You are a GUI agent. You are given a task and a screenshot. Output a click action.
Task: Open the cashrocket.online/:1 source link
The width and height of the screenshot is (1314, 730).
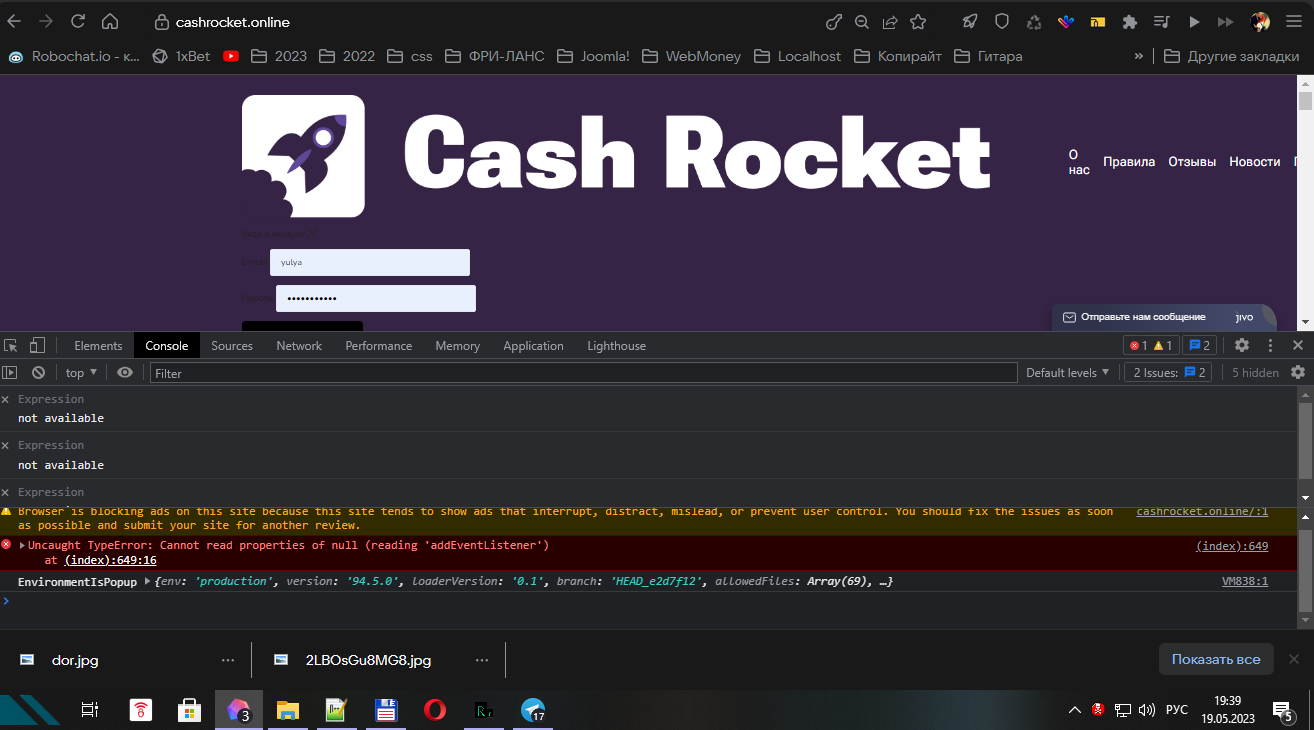tap(1202, 511)
